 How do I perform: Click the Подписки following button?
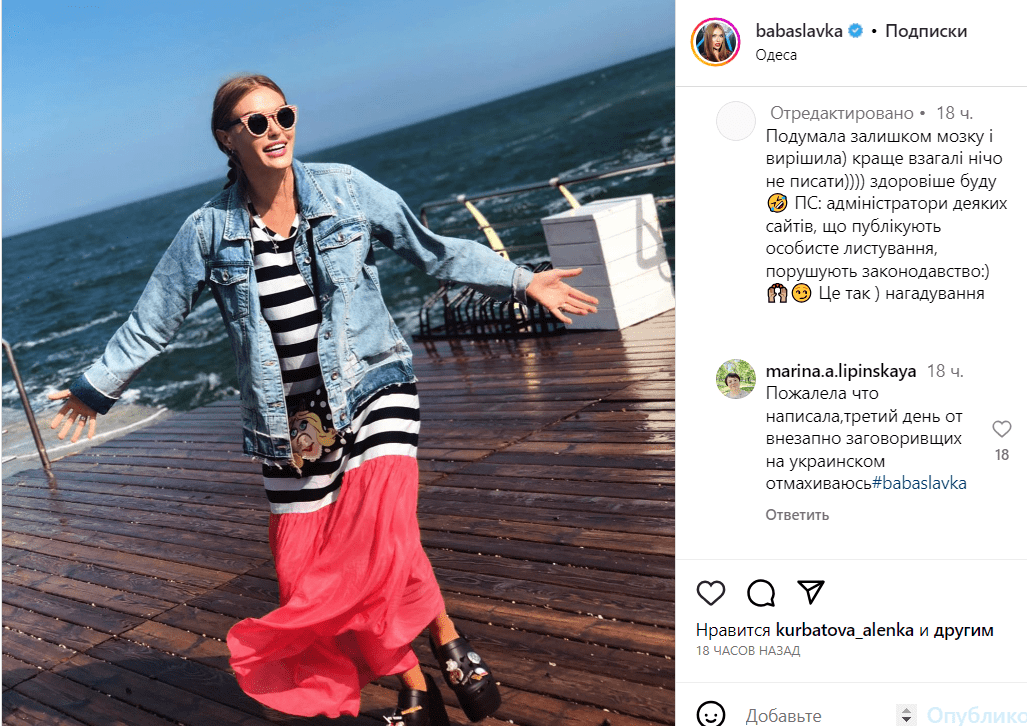click(926, 31)
